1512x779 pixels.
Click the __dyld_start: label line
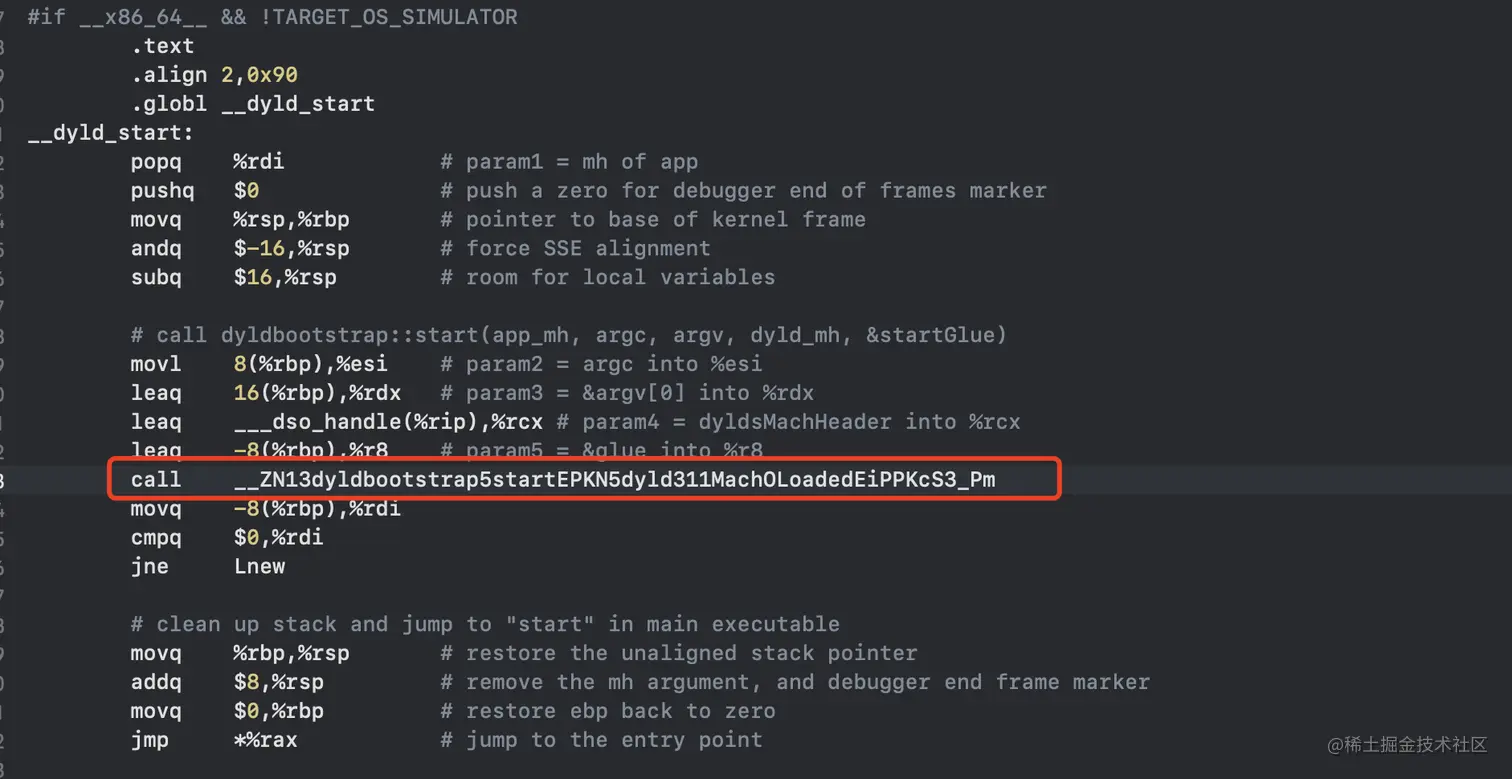click(110, 133)
